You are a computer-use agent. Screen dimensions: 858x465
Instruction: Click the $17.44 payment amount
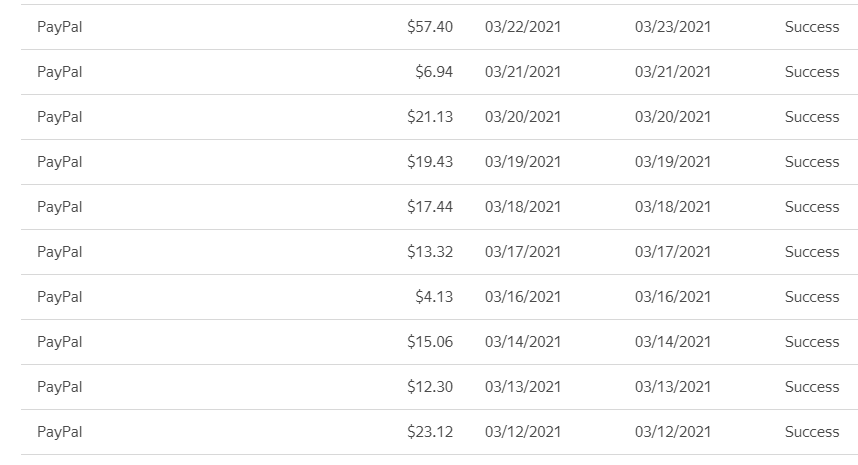pyautogui.click(x=430, y=207)
